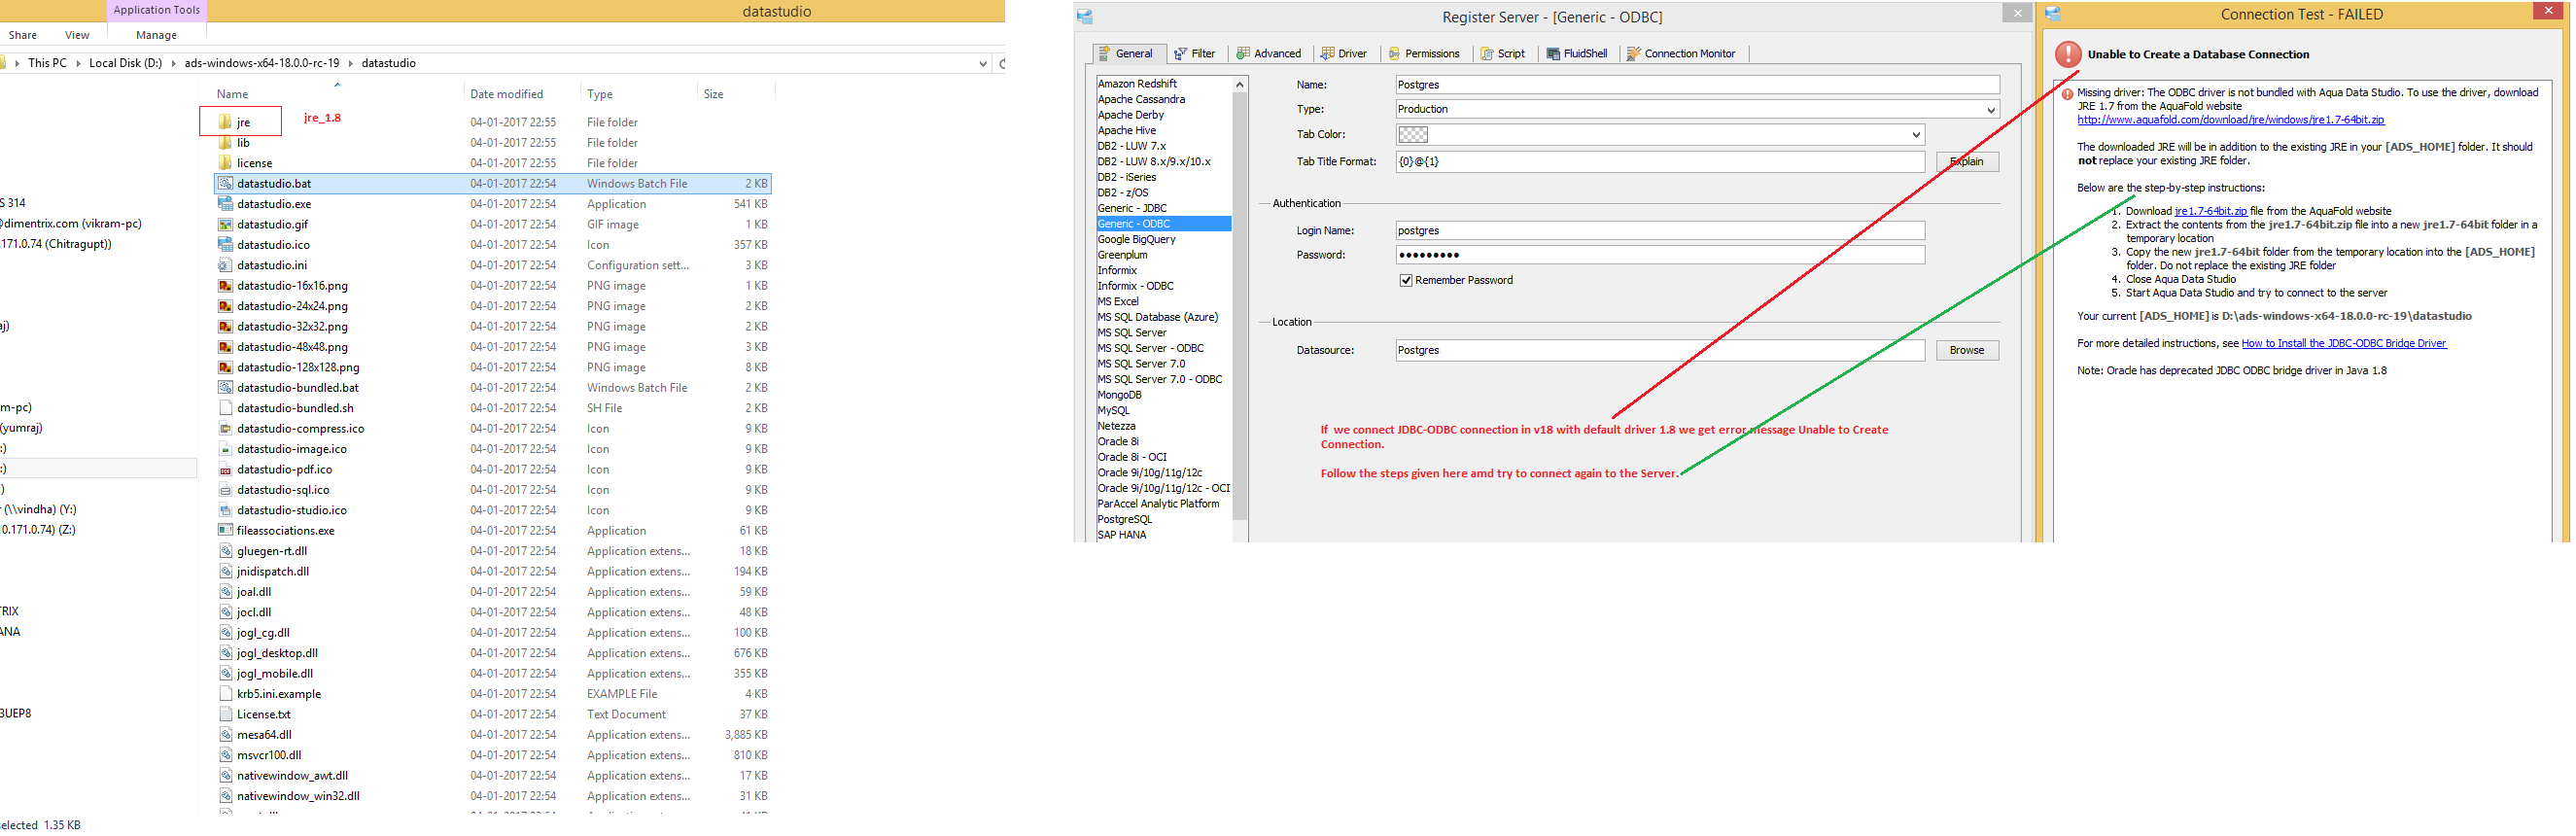Open How to Install the JDBC-ODBC Bridge Driver link
2576x836 pixels.
pos(2343,344)
